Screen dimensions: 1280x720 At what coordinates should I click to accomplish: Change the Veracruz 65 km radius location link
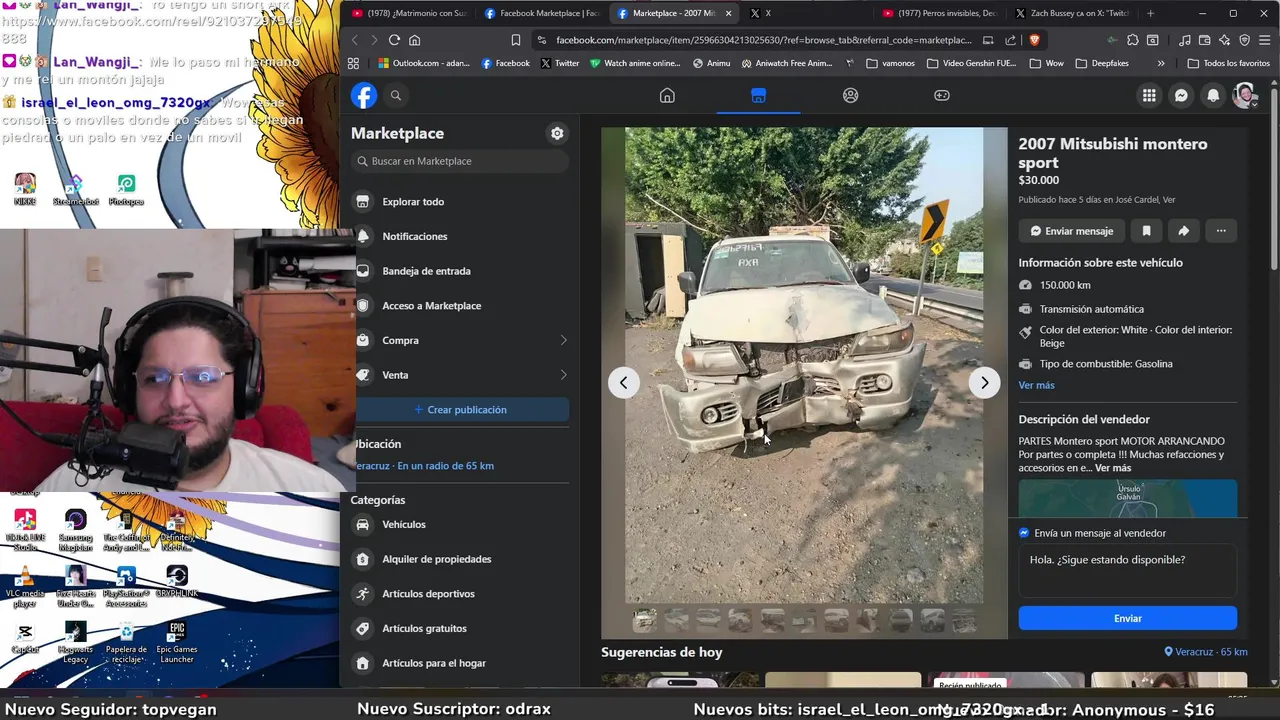coord(425,465)
